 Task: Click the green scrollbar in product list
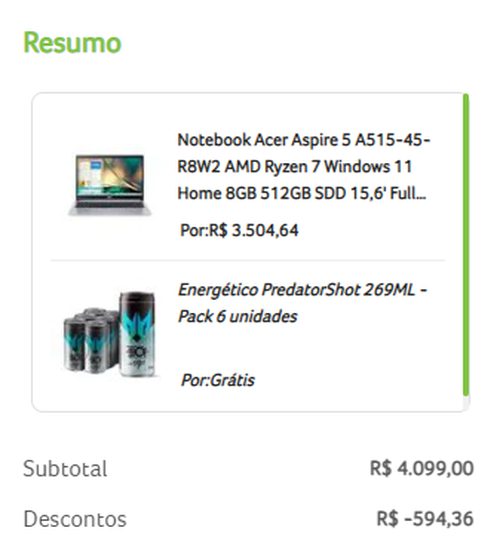(466, 244)
